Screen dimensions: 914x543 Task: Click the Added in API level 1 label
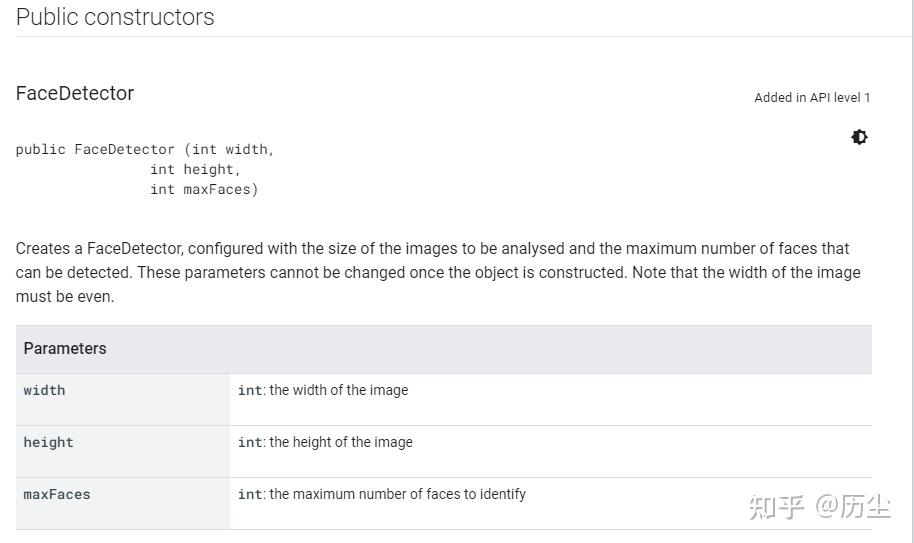(812, 98)
